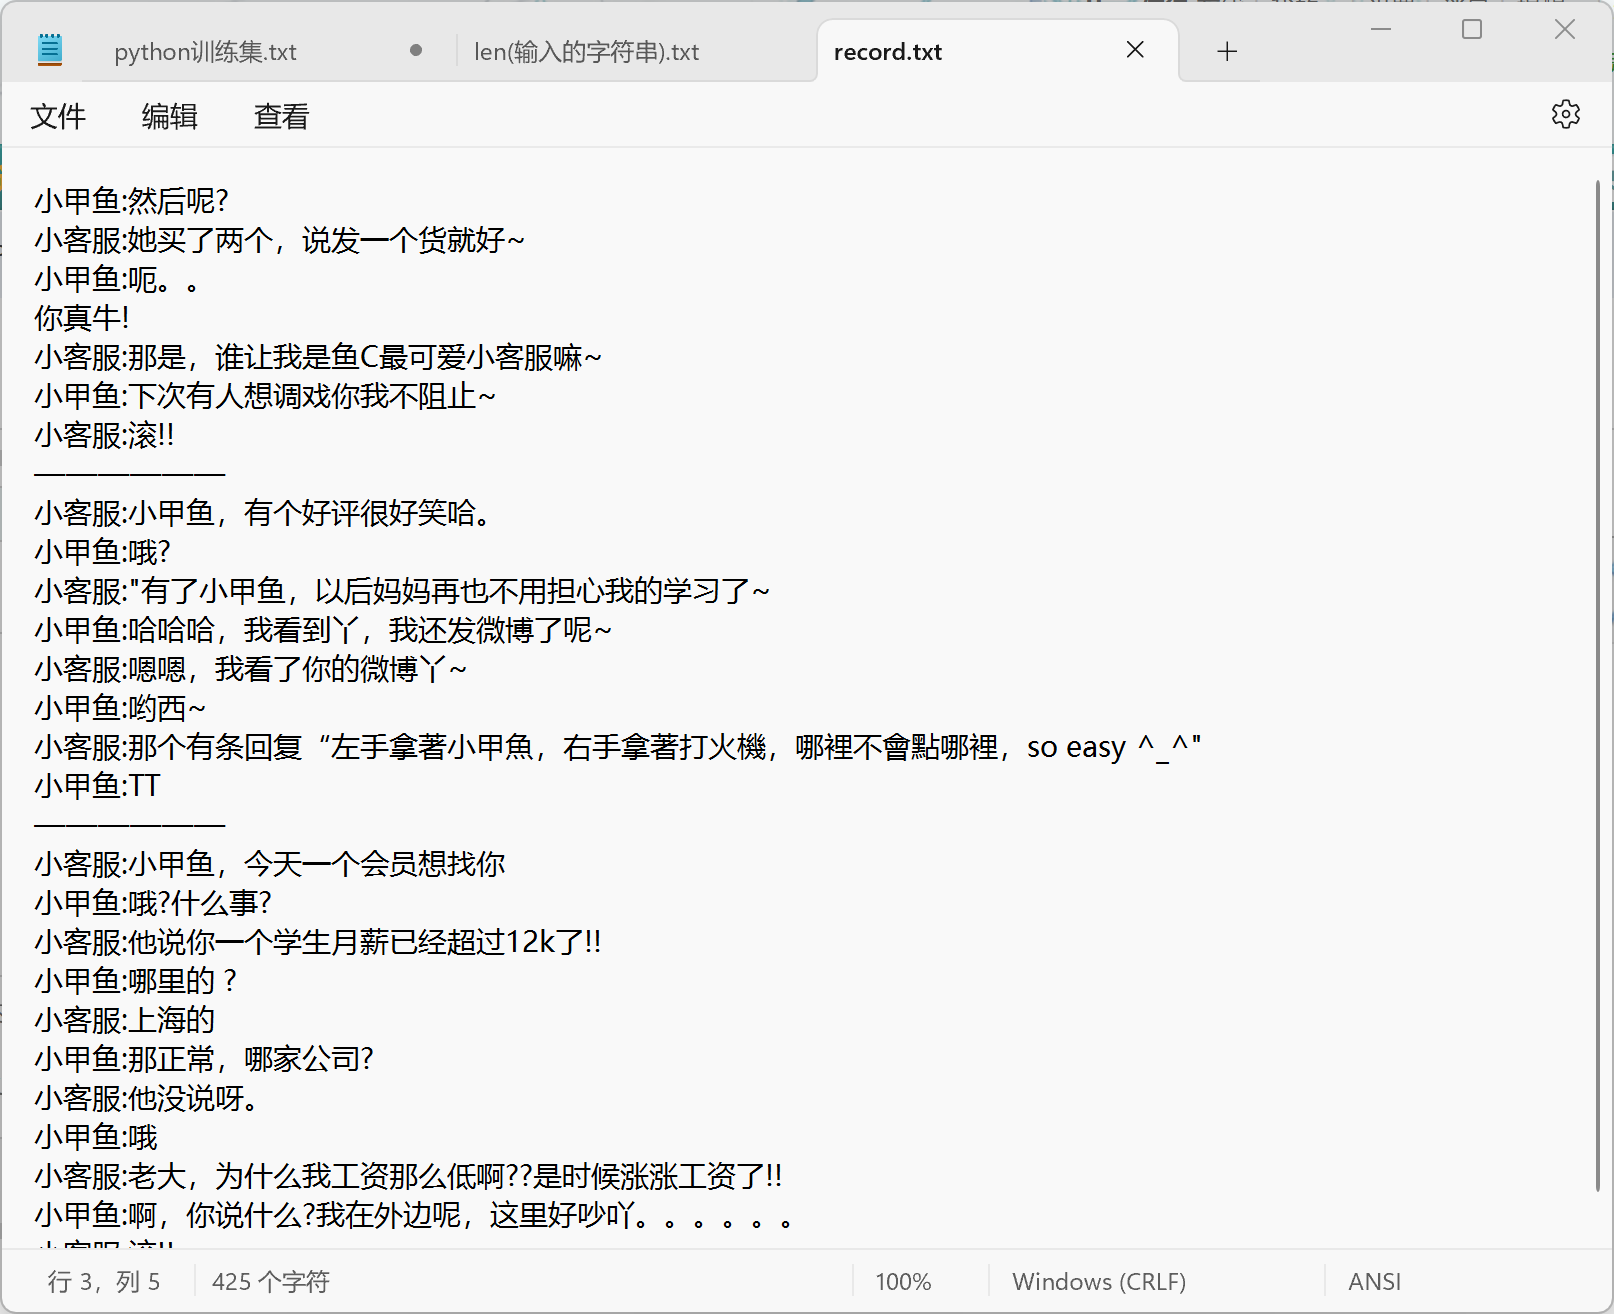Maximize the Notepad window
This screenshot has width=1614, height=1314.
(1472, 29)
